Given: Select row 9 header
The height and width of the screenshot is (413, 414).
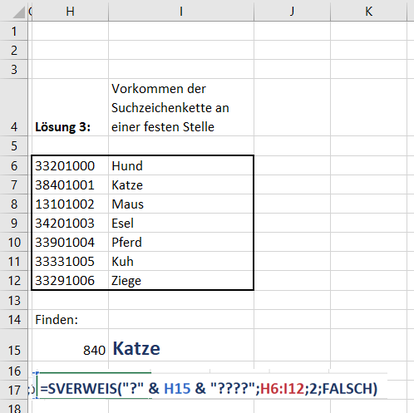Looking at the screenshot, I should coord(14,223).
